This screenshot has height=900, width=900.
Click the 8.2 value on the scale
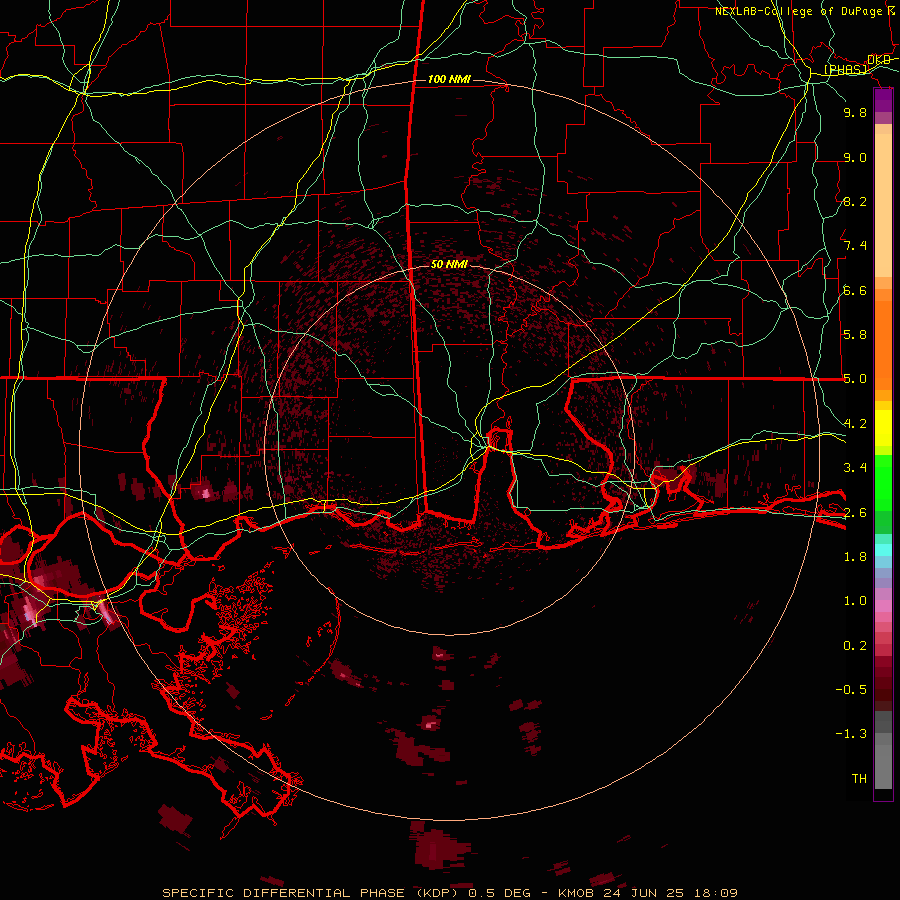855,201
